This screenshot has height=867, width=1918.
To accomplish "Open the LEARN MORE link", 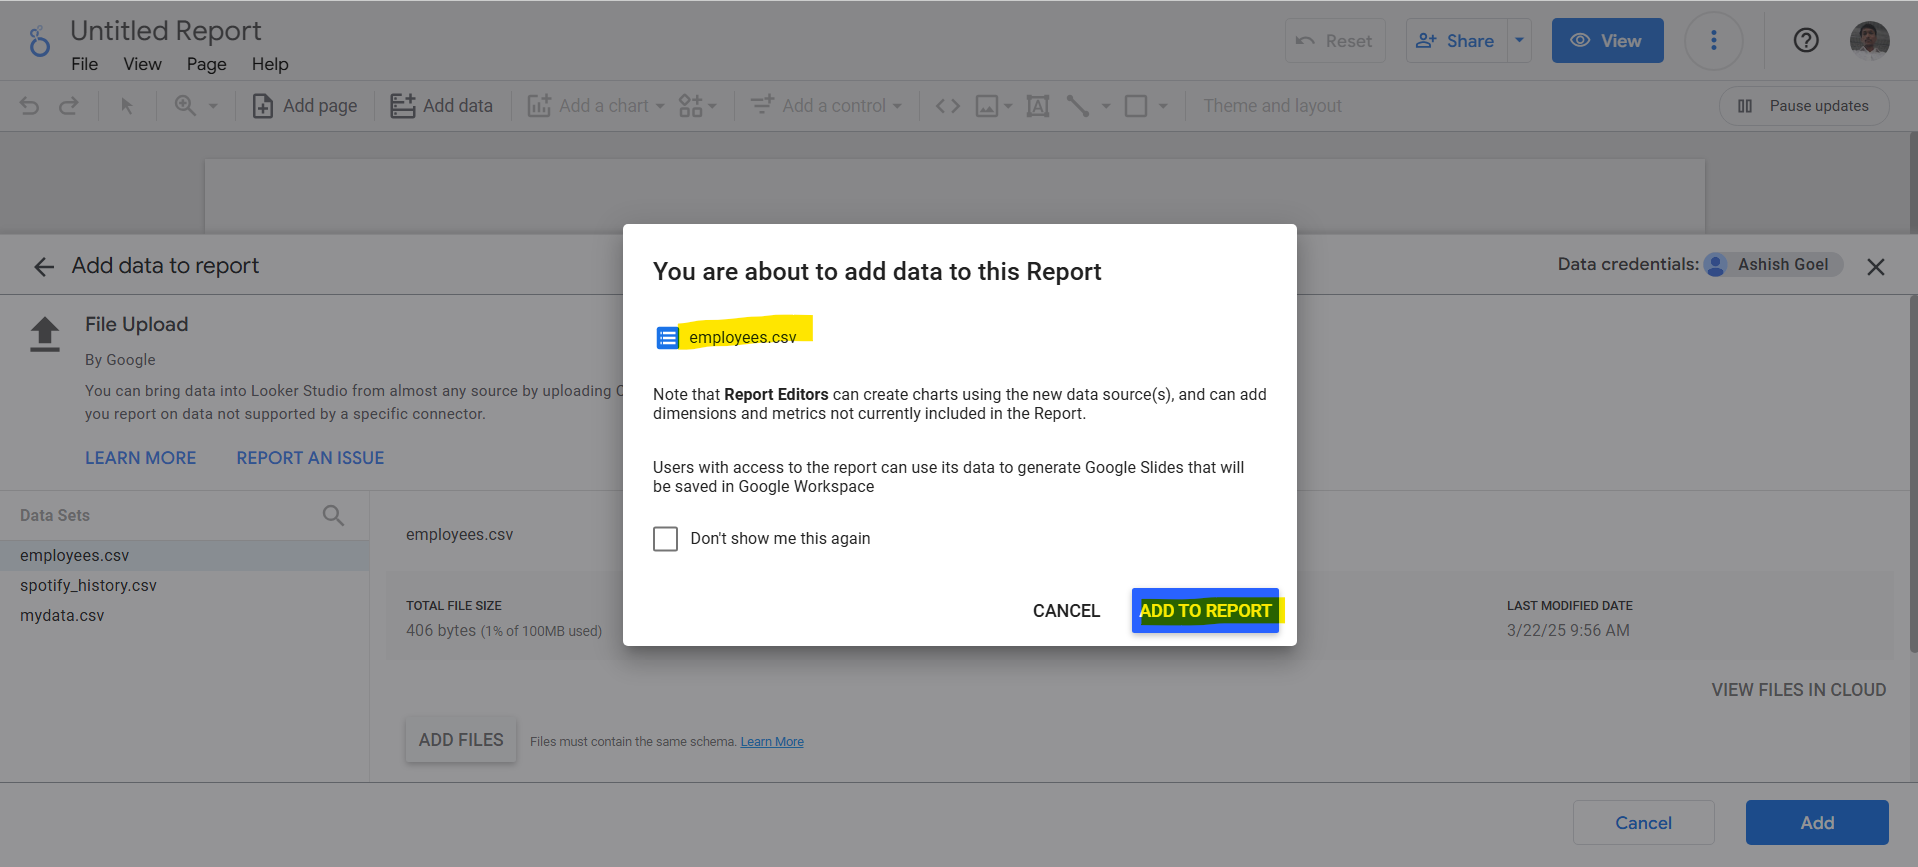I will [140, 458].
